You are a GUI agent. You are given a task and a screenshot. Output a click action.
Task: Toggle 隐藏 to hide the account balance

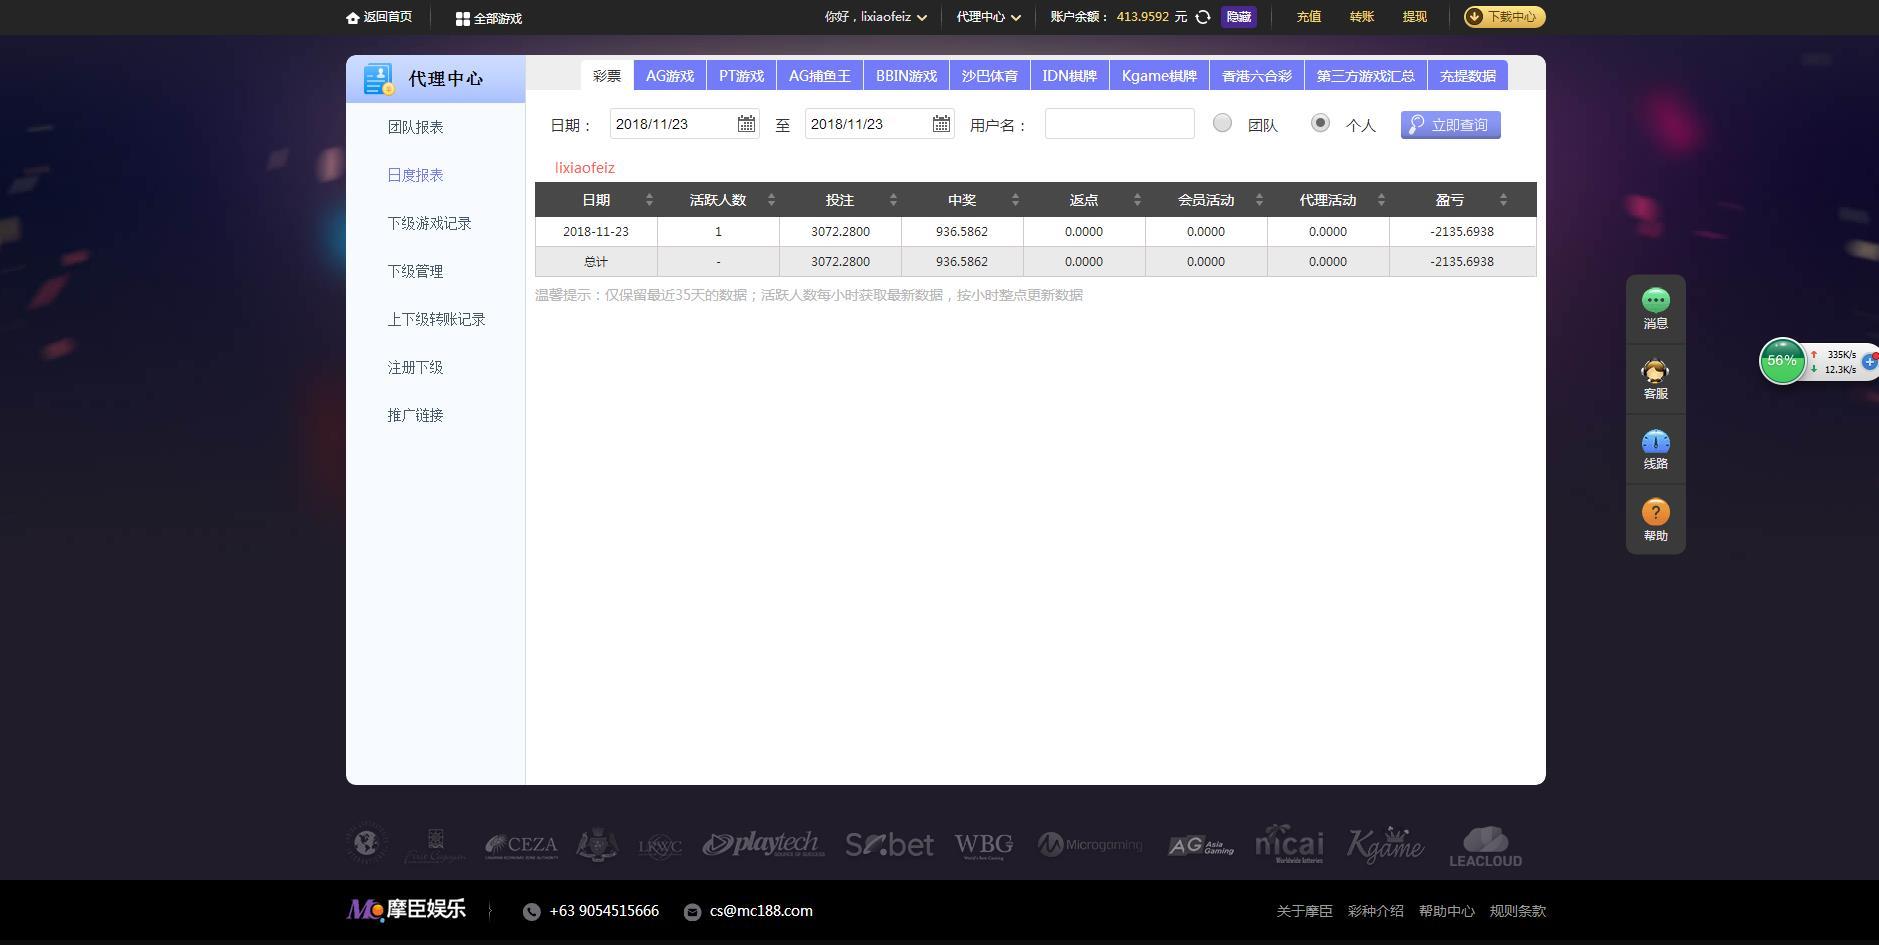click(x=1238, y=17)
